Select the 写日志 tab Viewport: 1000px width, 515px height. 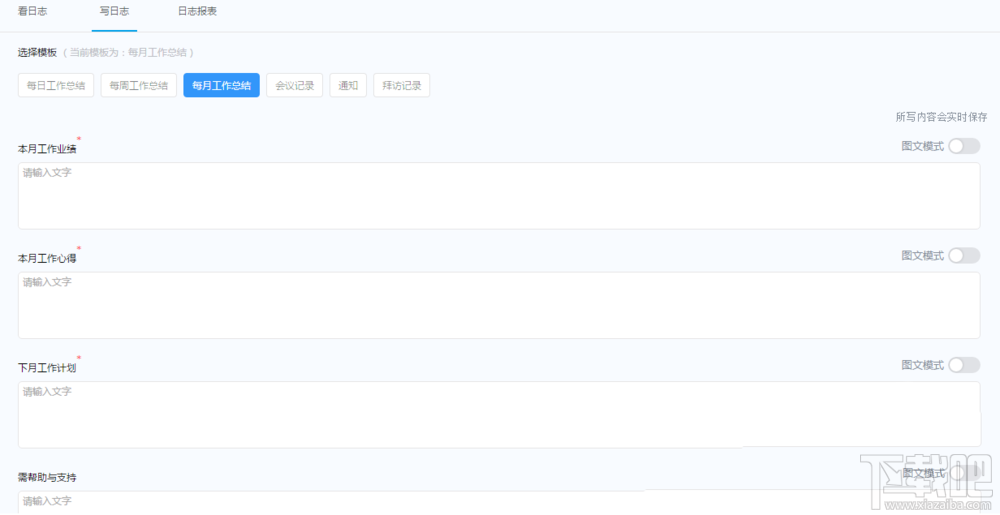(114, 11)
